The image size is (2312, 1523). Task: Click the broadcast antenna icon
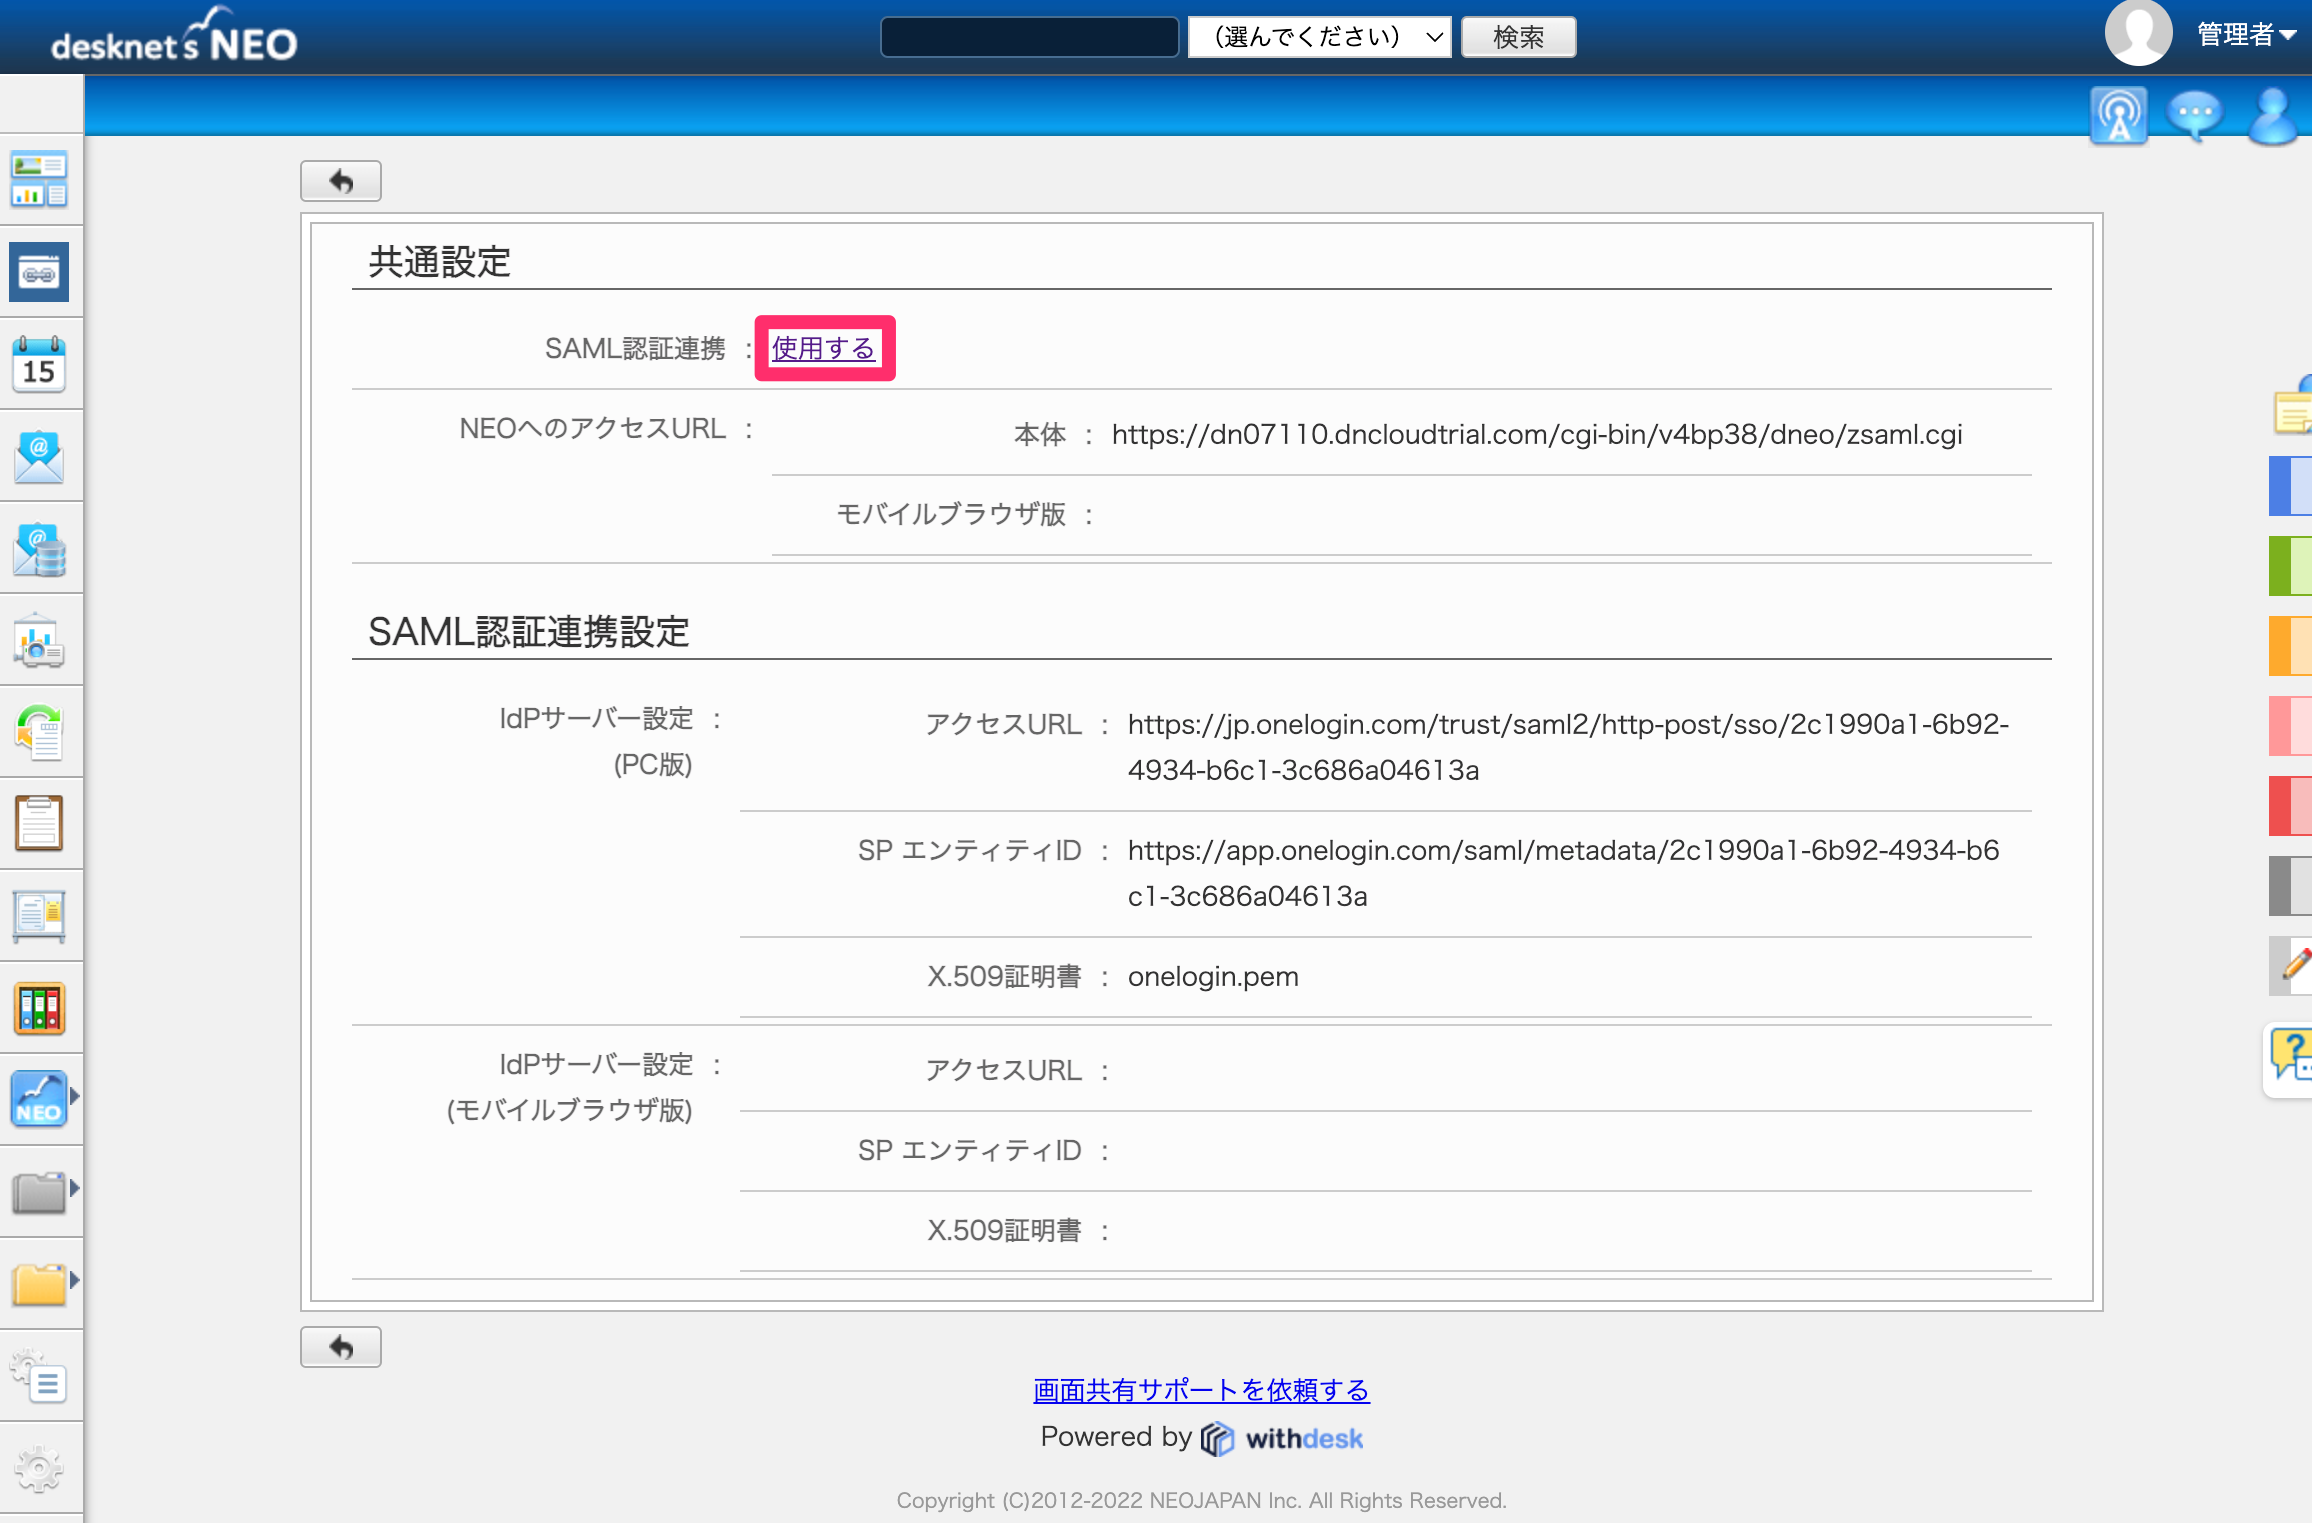[2118, 117]
